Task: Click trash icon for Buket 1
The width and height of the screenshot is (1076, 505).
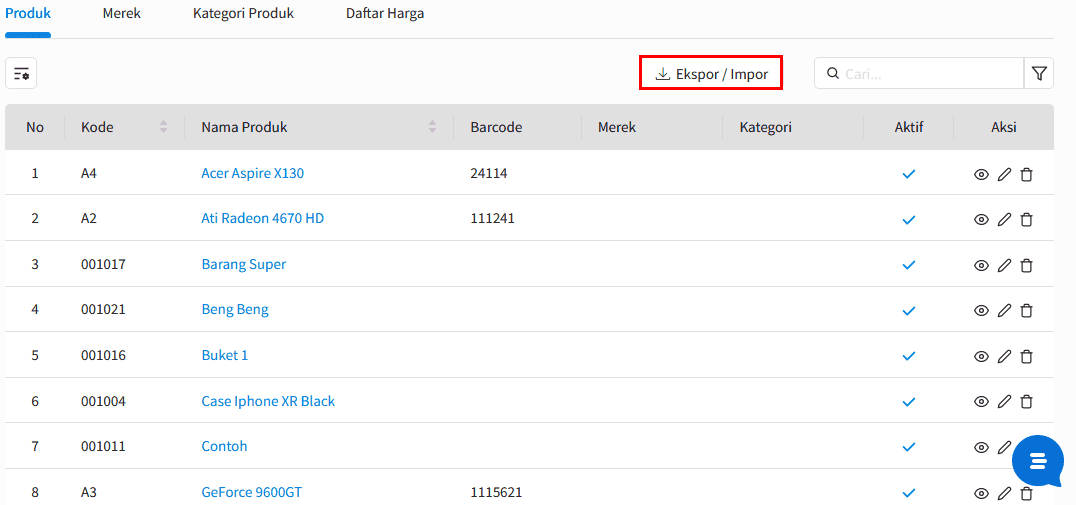Action: click(x=1026, y=356)
